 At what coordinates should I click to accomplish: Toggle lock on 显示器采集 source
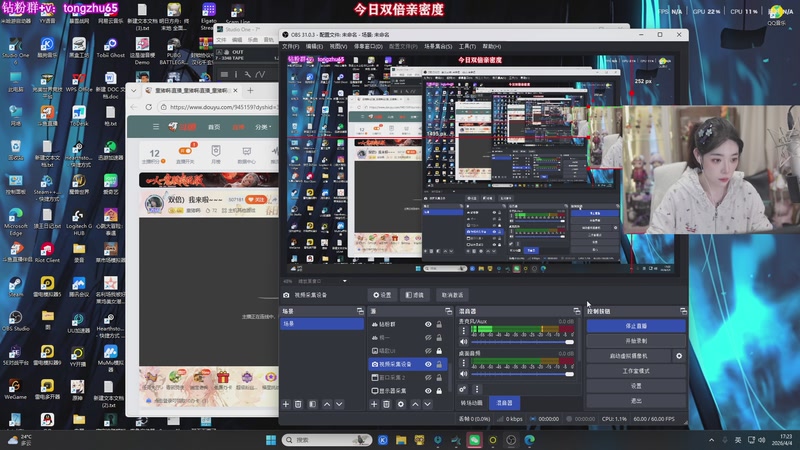[x=439, y=391]
